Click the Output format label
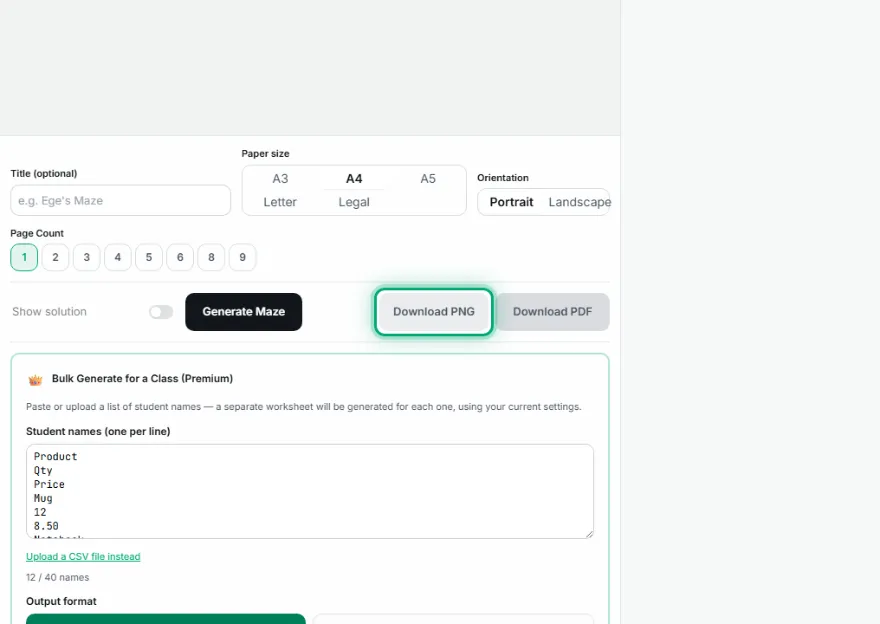The width and height of the screenshot is (880, 624). 61,601
